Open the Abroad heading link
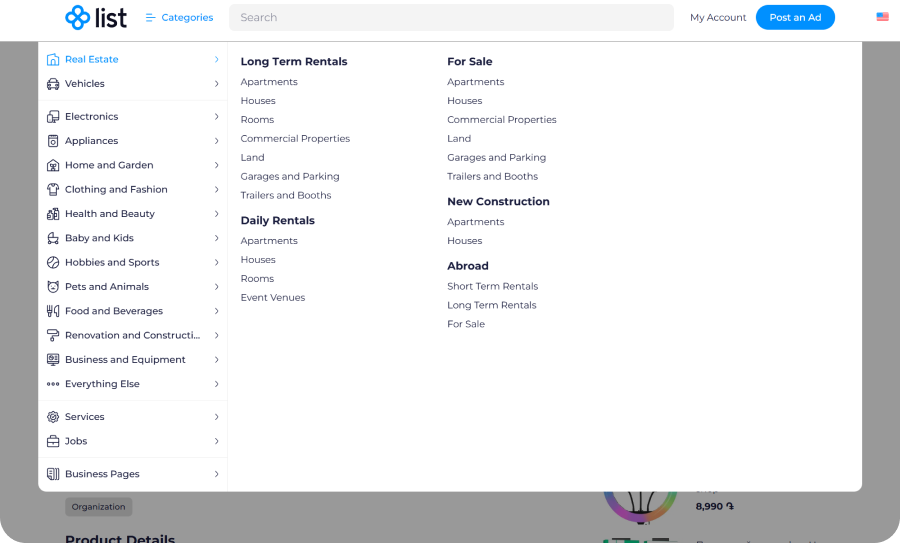 [x=468, y=266]
